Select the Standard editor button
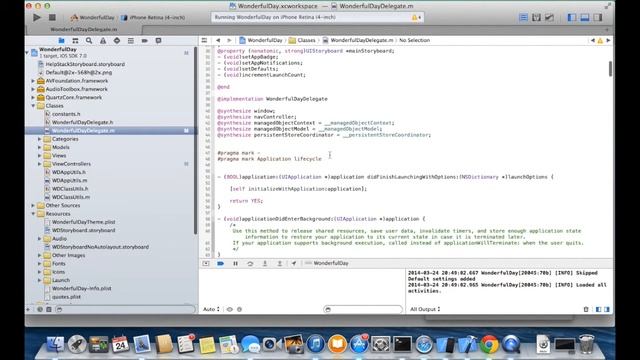The image size is (640, 360). coord(523,18)
